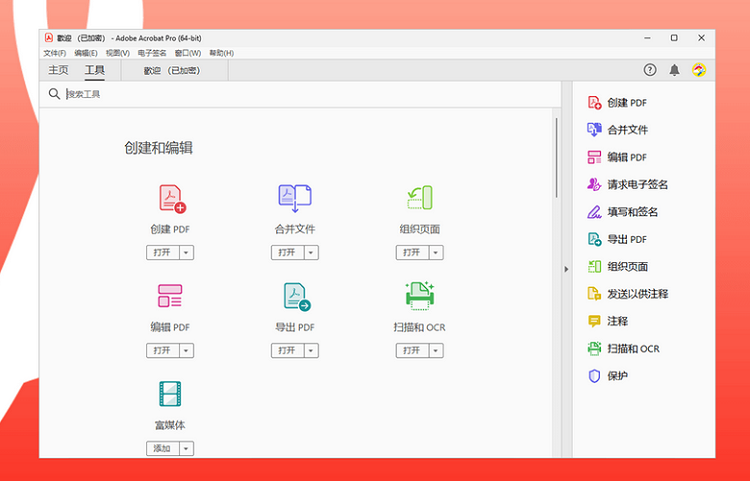Open the user profile avatar
This screenshot has height=481, width=750.
[x=699, y=70]
